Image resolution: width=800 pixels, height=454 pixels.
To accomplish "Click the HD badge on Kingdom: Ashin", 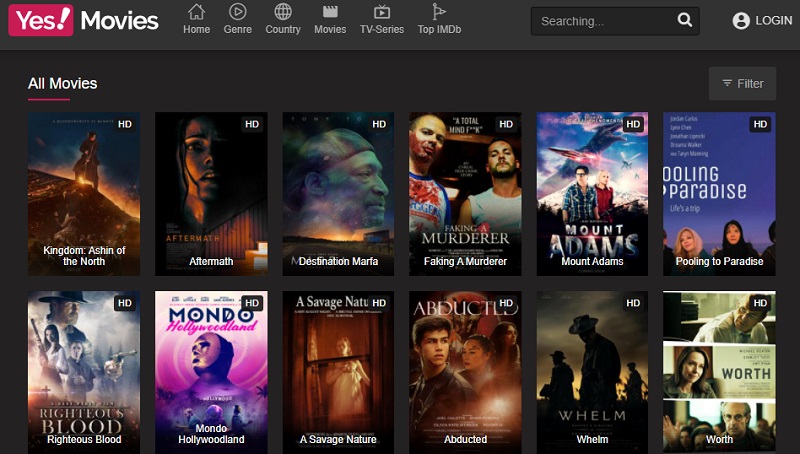I will tap(125, 124).
